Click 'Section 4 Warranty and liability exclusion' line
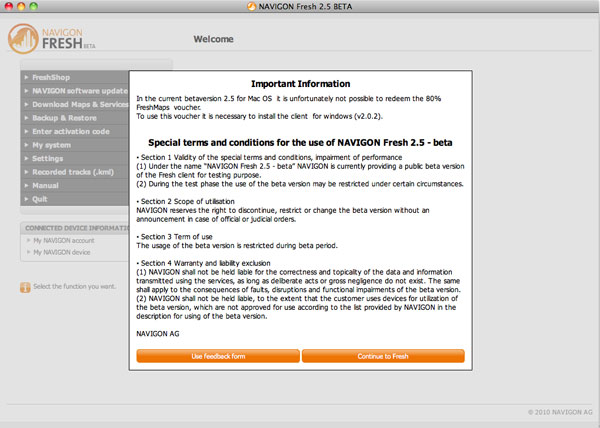 [204, 263]
